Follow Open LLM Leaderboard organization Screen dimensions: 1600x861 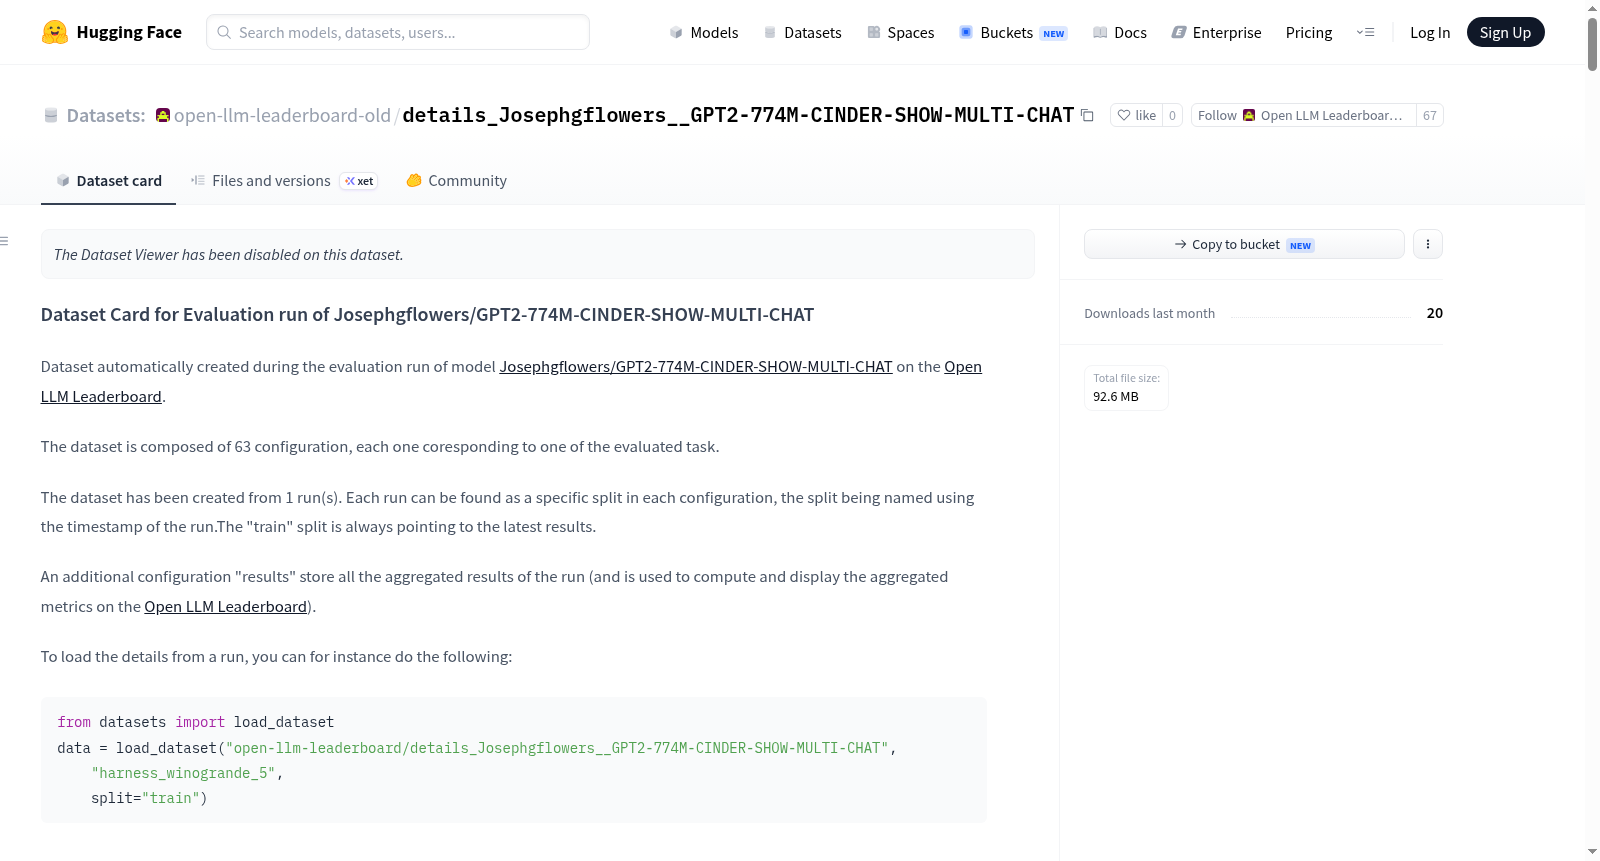pos(1303,116)
